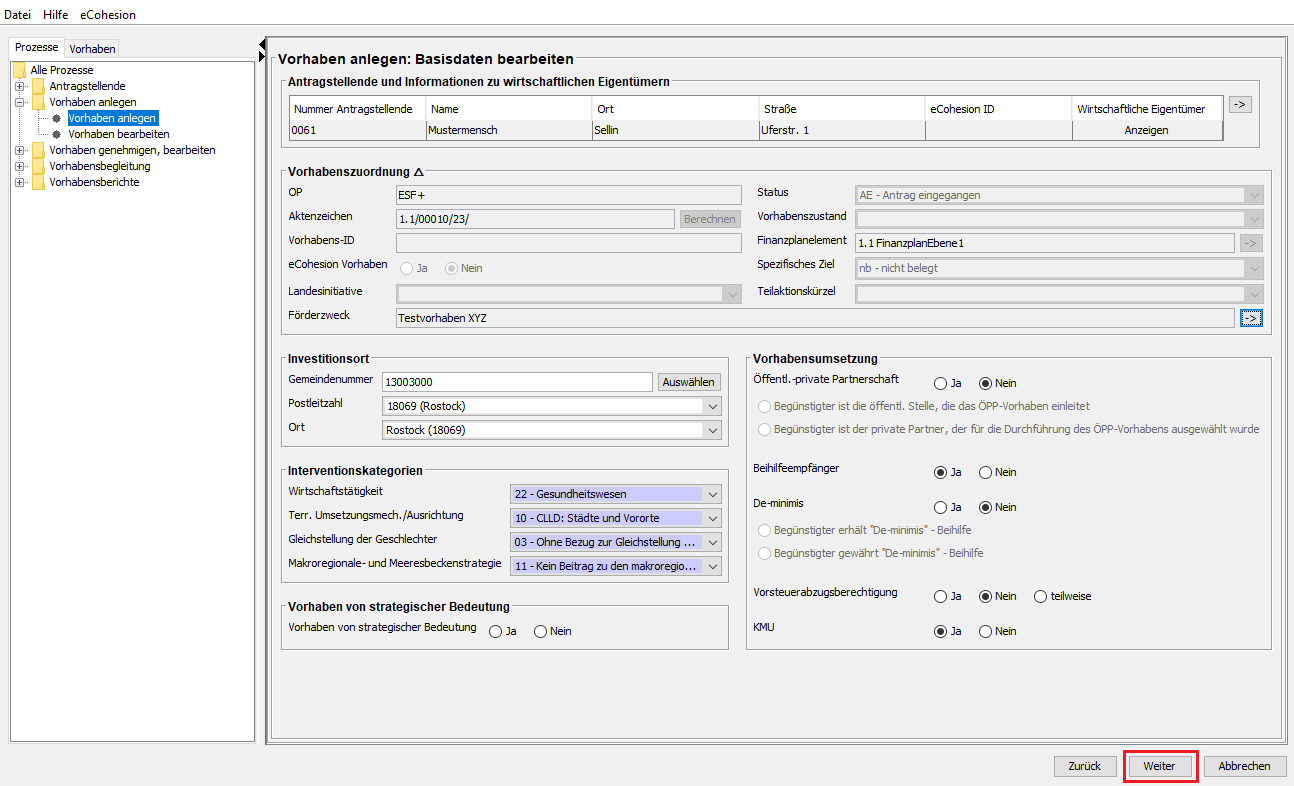The height and width of the screenshot is (786, 1294).
Task: Click the 0061 applicant number cell
Action: pyautogui.click(x=357, y=130)
